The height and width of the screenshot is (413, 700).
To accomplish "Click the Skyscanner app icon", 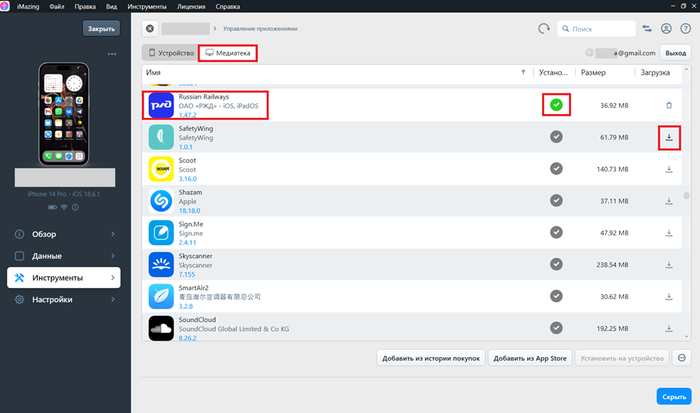I will pos(161,264).
